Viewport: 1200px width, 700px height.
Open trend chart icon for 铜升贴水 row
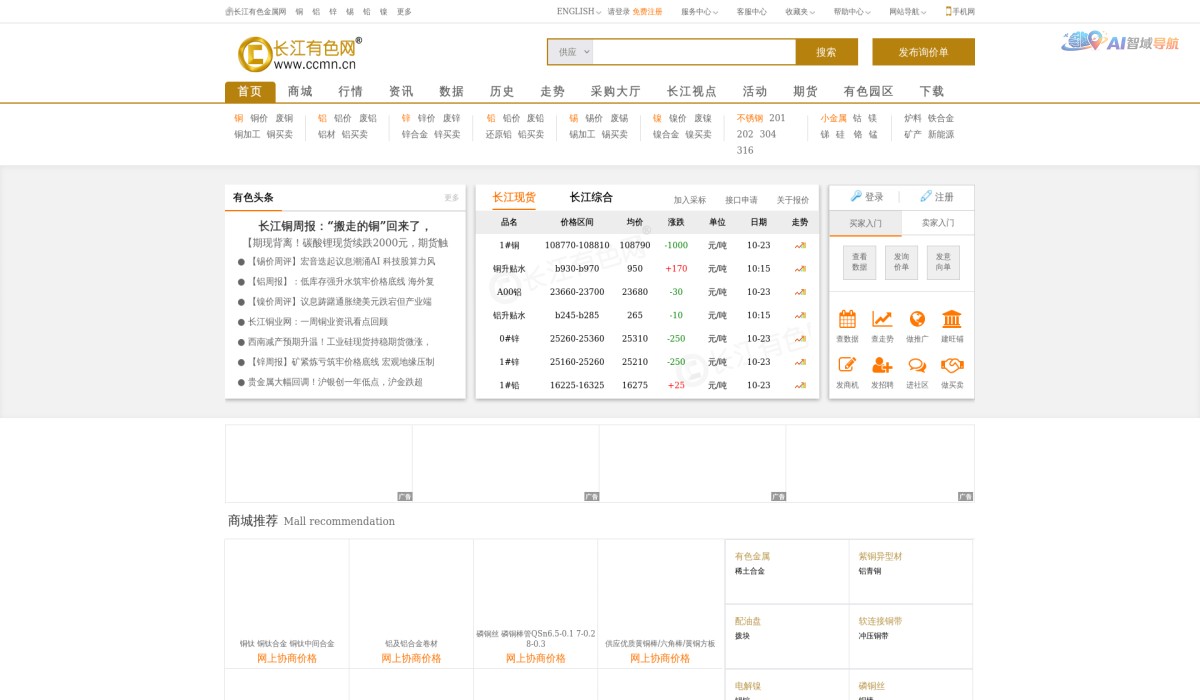point(800,268)
